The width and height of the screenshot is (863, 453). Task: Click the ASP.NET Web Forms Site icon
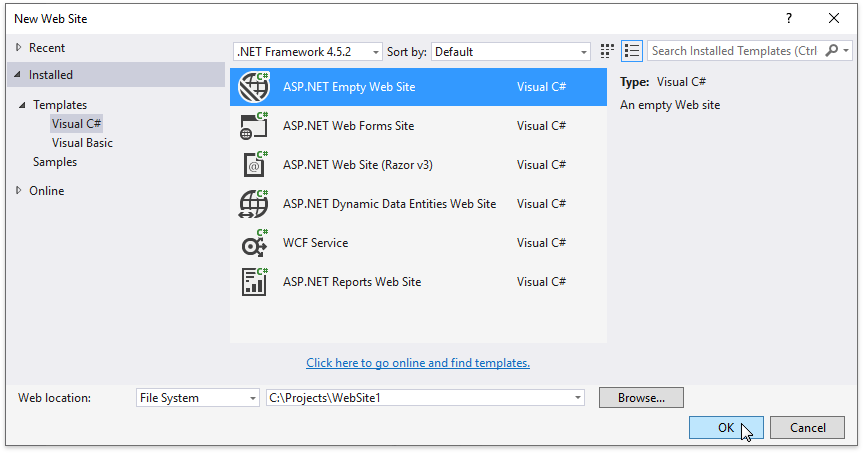click(x=254, y=126)
